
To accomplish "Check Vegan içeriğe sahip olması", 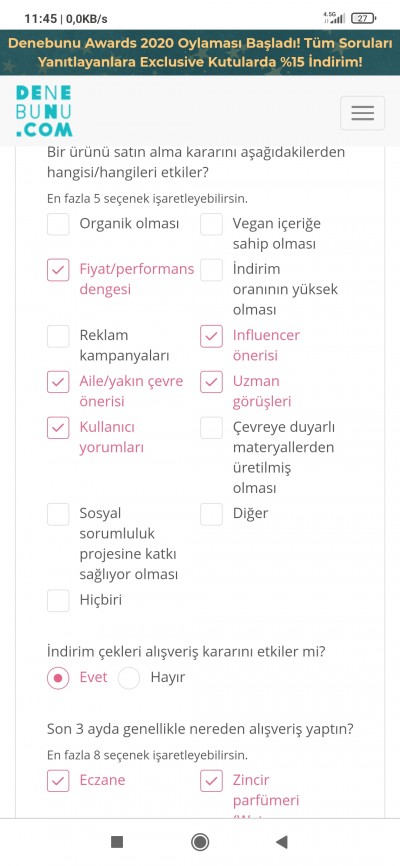I will pyautogui.click(x=211, y=224).
